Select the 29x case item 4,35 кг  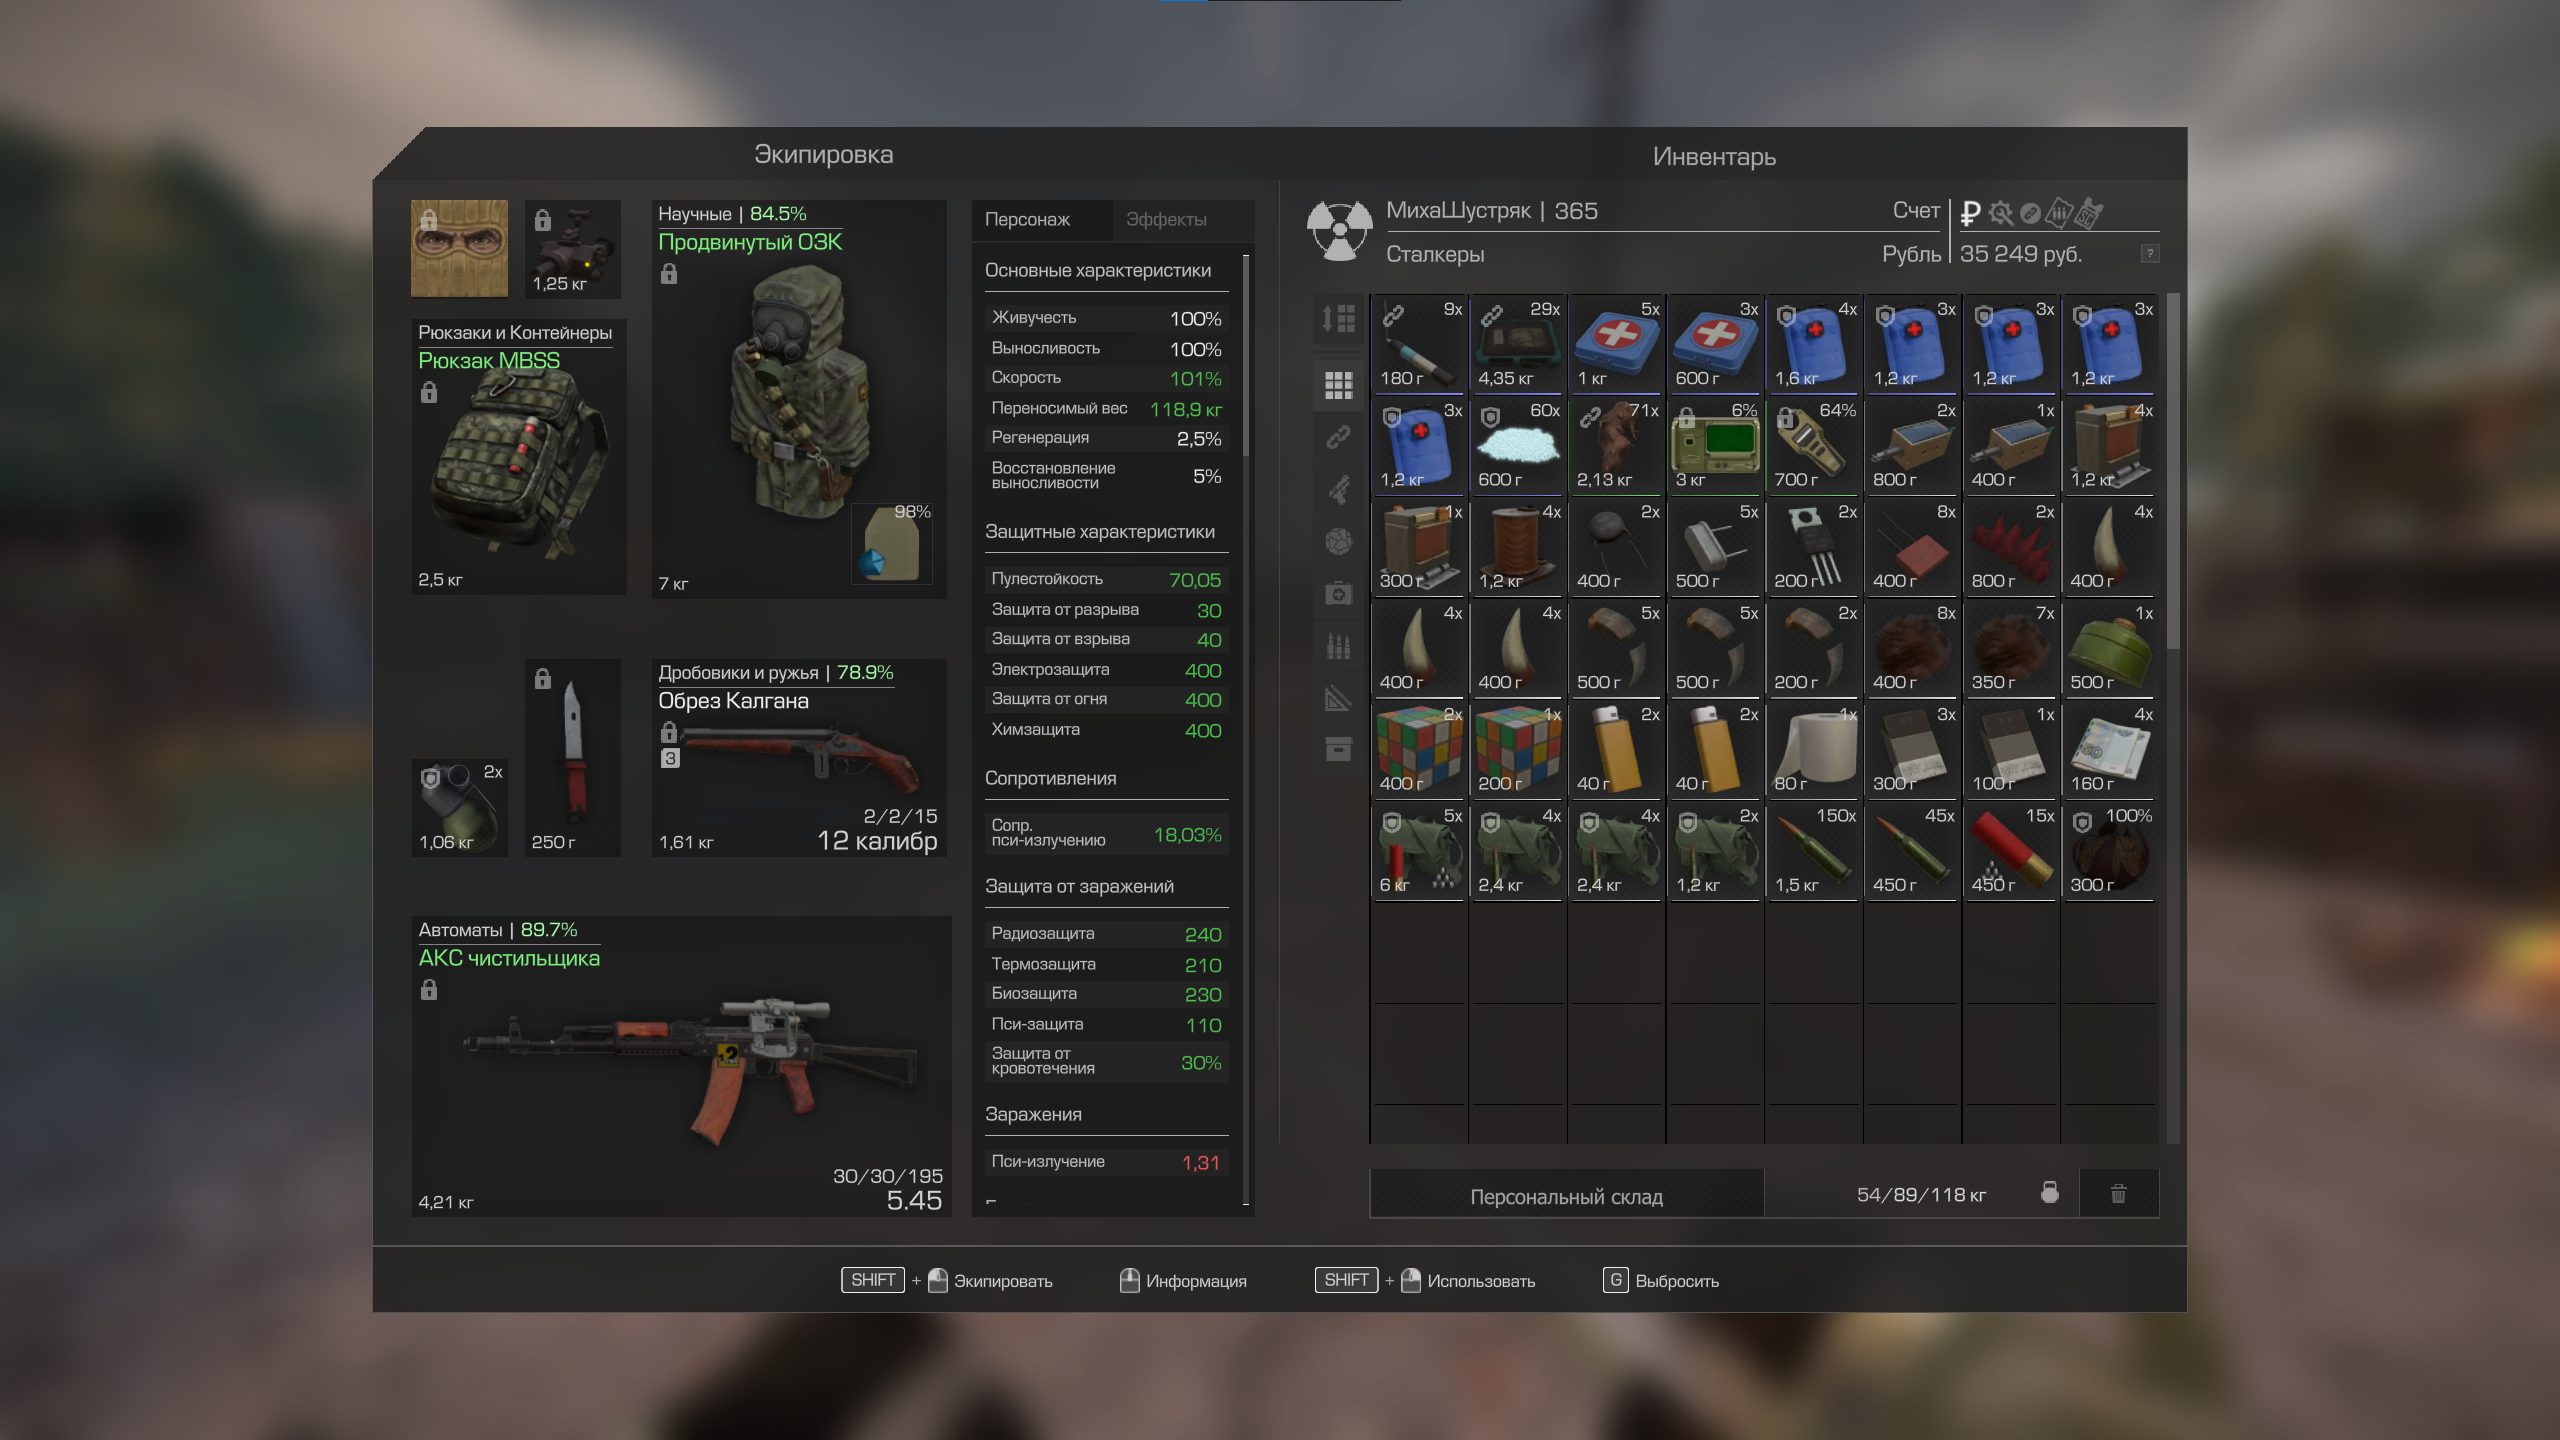1518,344
